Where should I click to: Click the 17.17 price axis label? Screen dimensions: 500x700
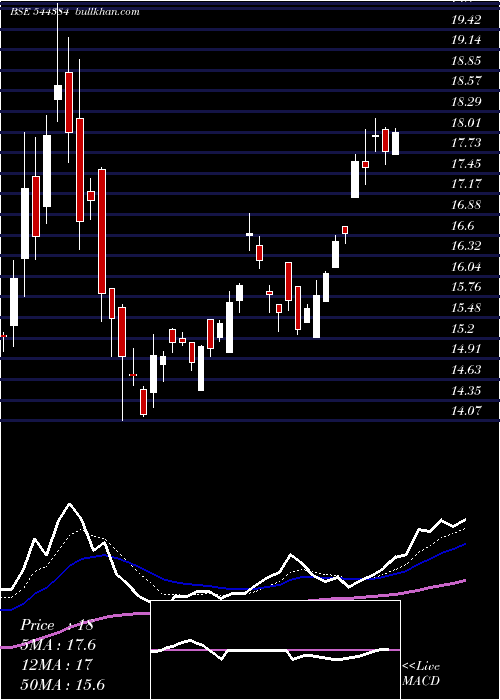466,184
